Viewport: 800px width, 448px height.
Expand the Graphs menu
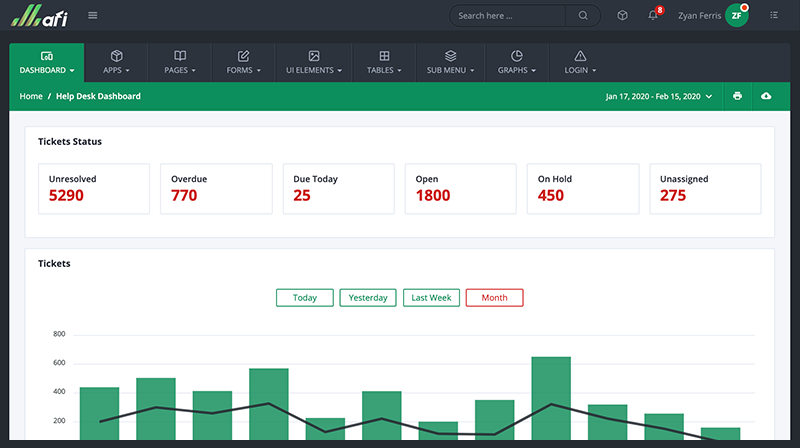[516, 62]
